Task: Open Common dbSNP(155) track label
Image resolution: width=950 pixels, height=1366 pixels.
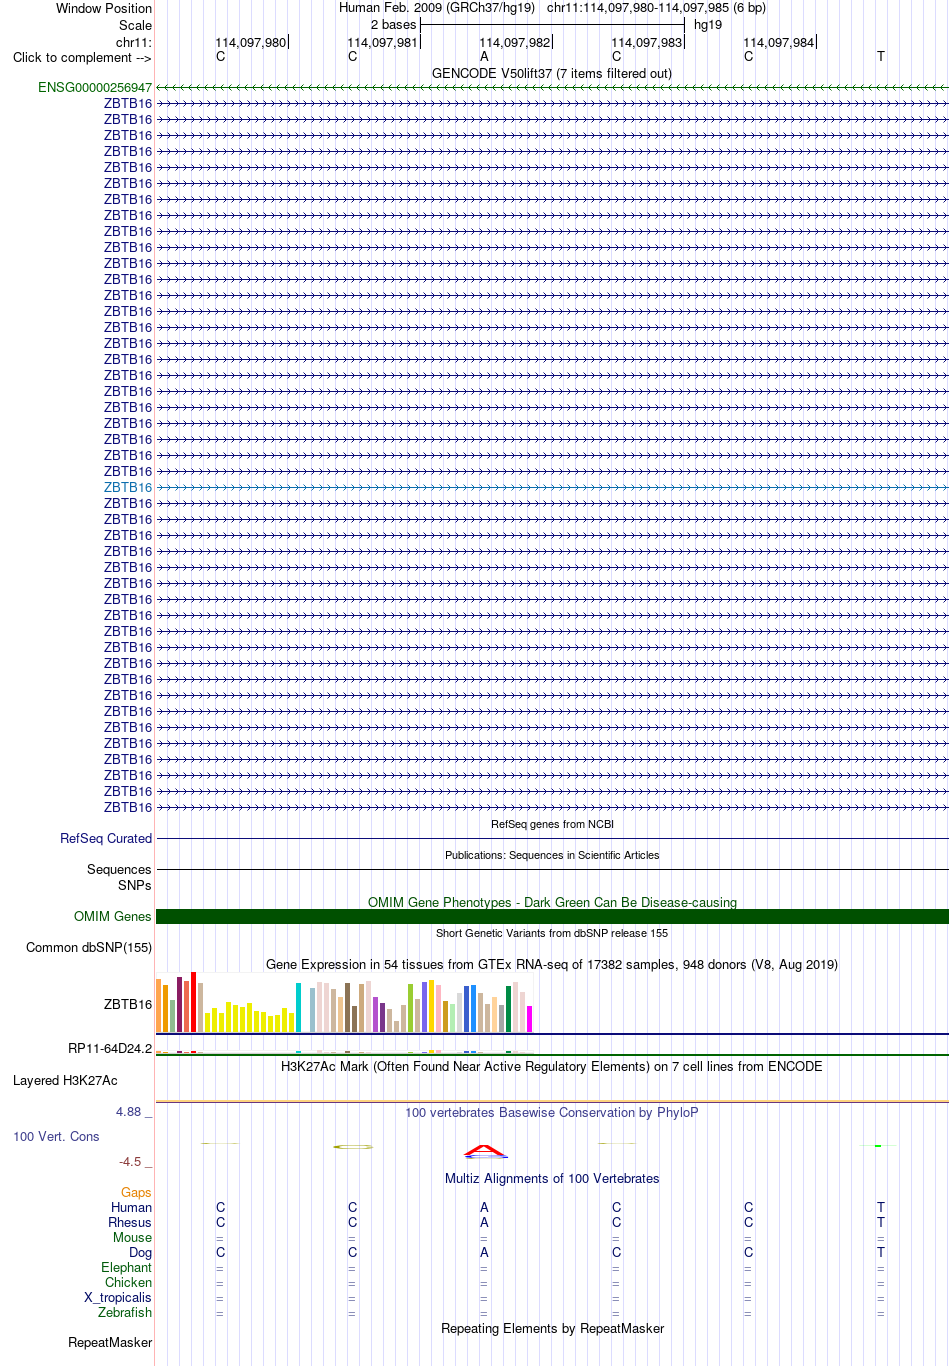Action: click(89, 948)
